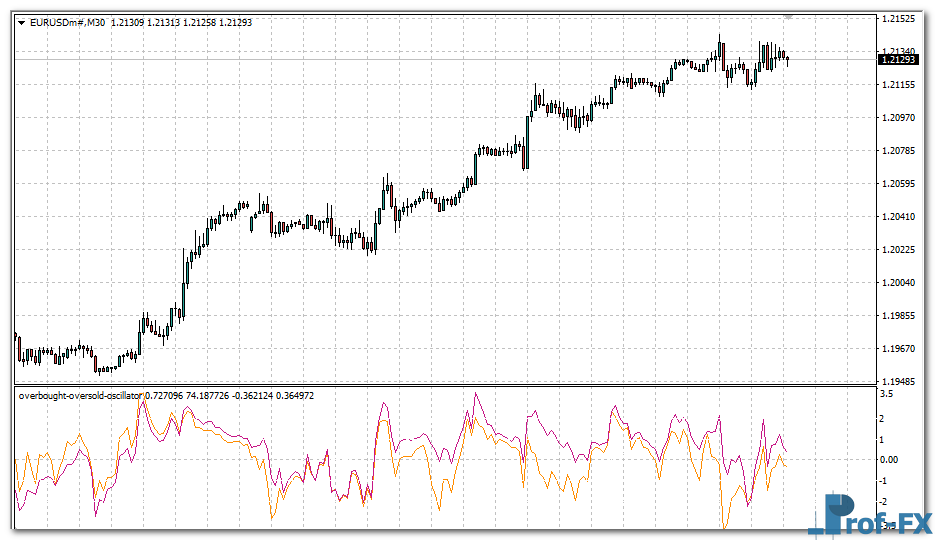The image size is (935, 540).
Task: Click the 1.19485 price scale label
Action: pyautogui.click(x=897, y=382)
